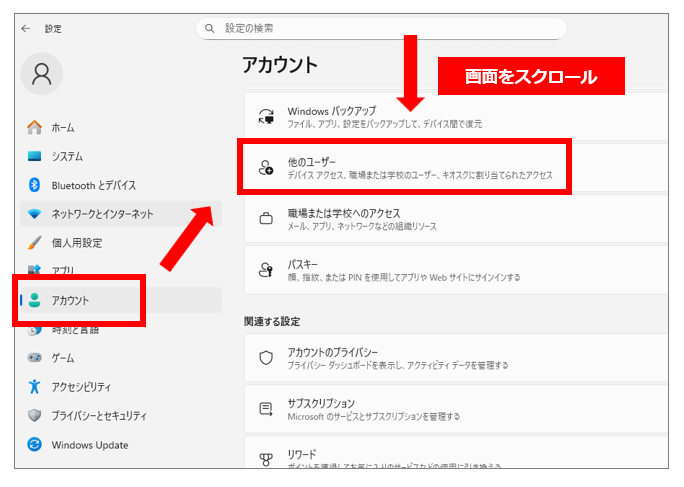The image size is (684, 487).
Task: Click the back arrow in Settings header
Action: click(x=26, y=29)
